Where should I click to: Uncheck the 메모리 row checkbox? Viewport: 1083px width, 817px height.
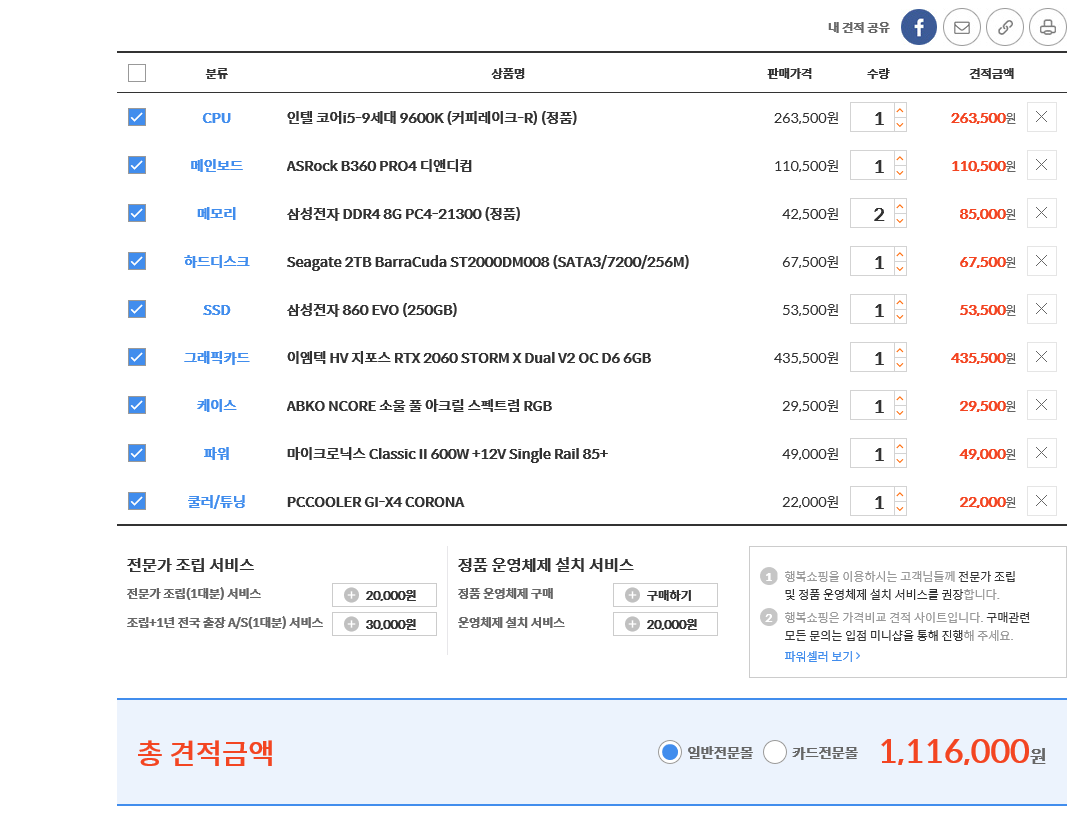coord(137,213)
